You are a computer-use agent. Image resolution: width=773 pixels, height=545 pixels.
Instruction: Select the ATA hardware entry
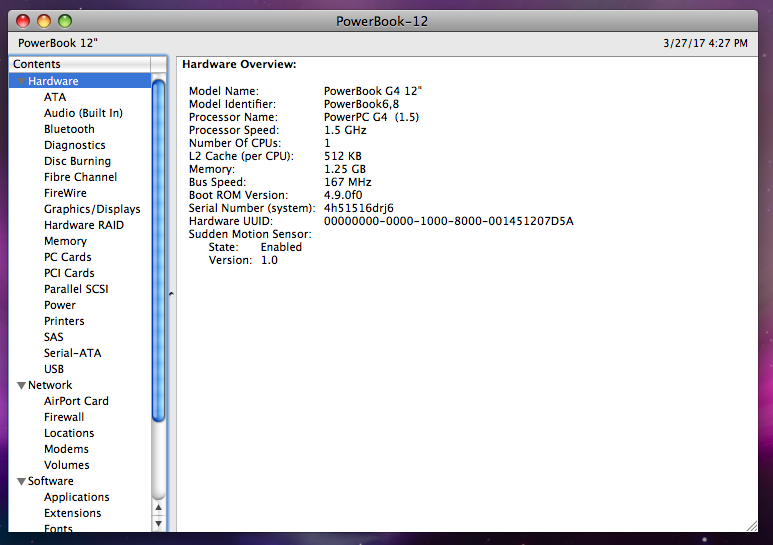click(x=55, y=97)
